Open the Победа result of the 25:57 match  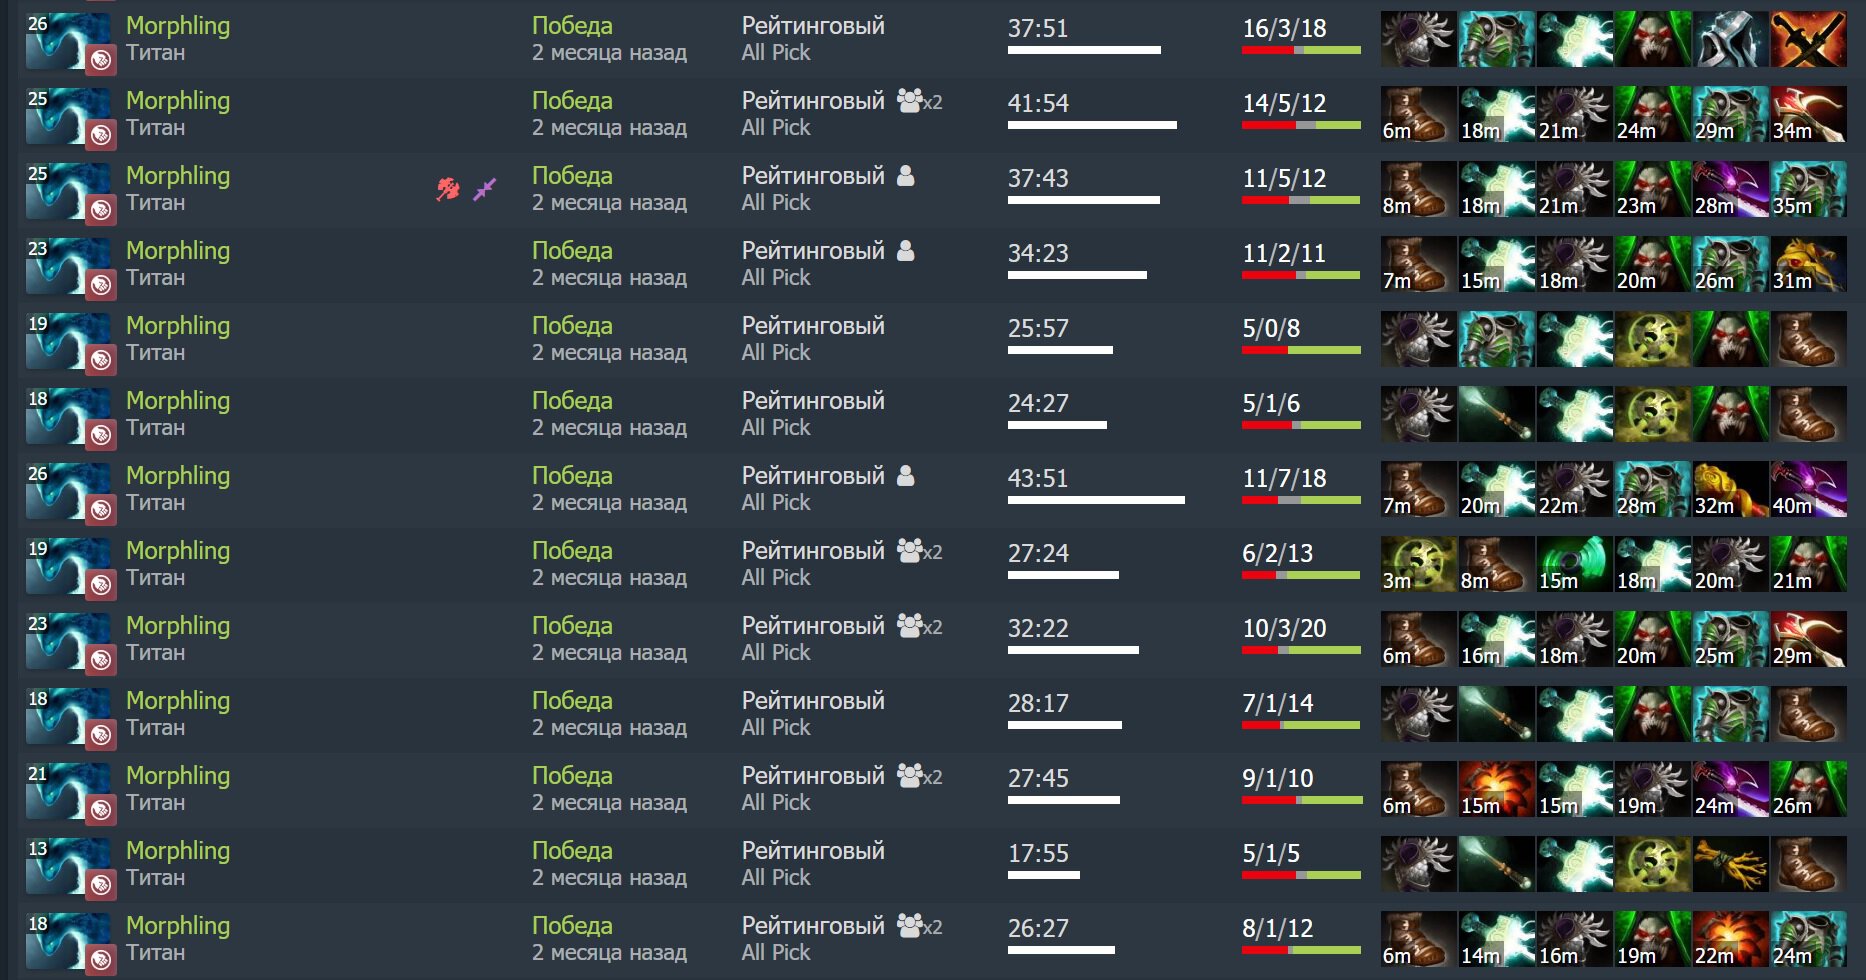(x=572, y=326)
